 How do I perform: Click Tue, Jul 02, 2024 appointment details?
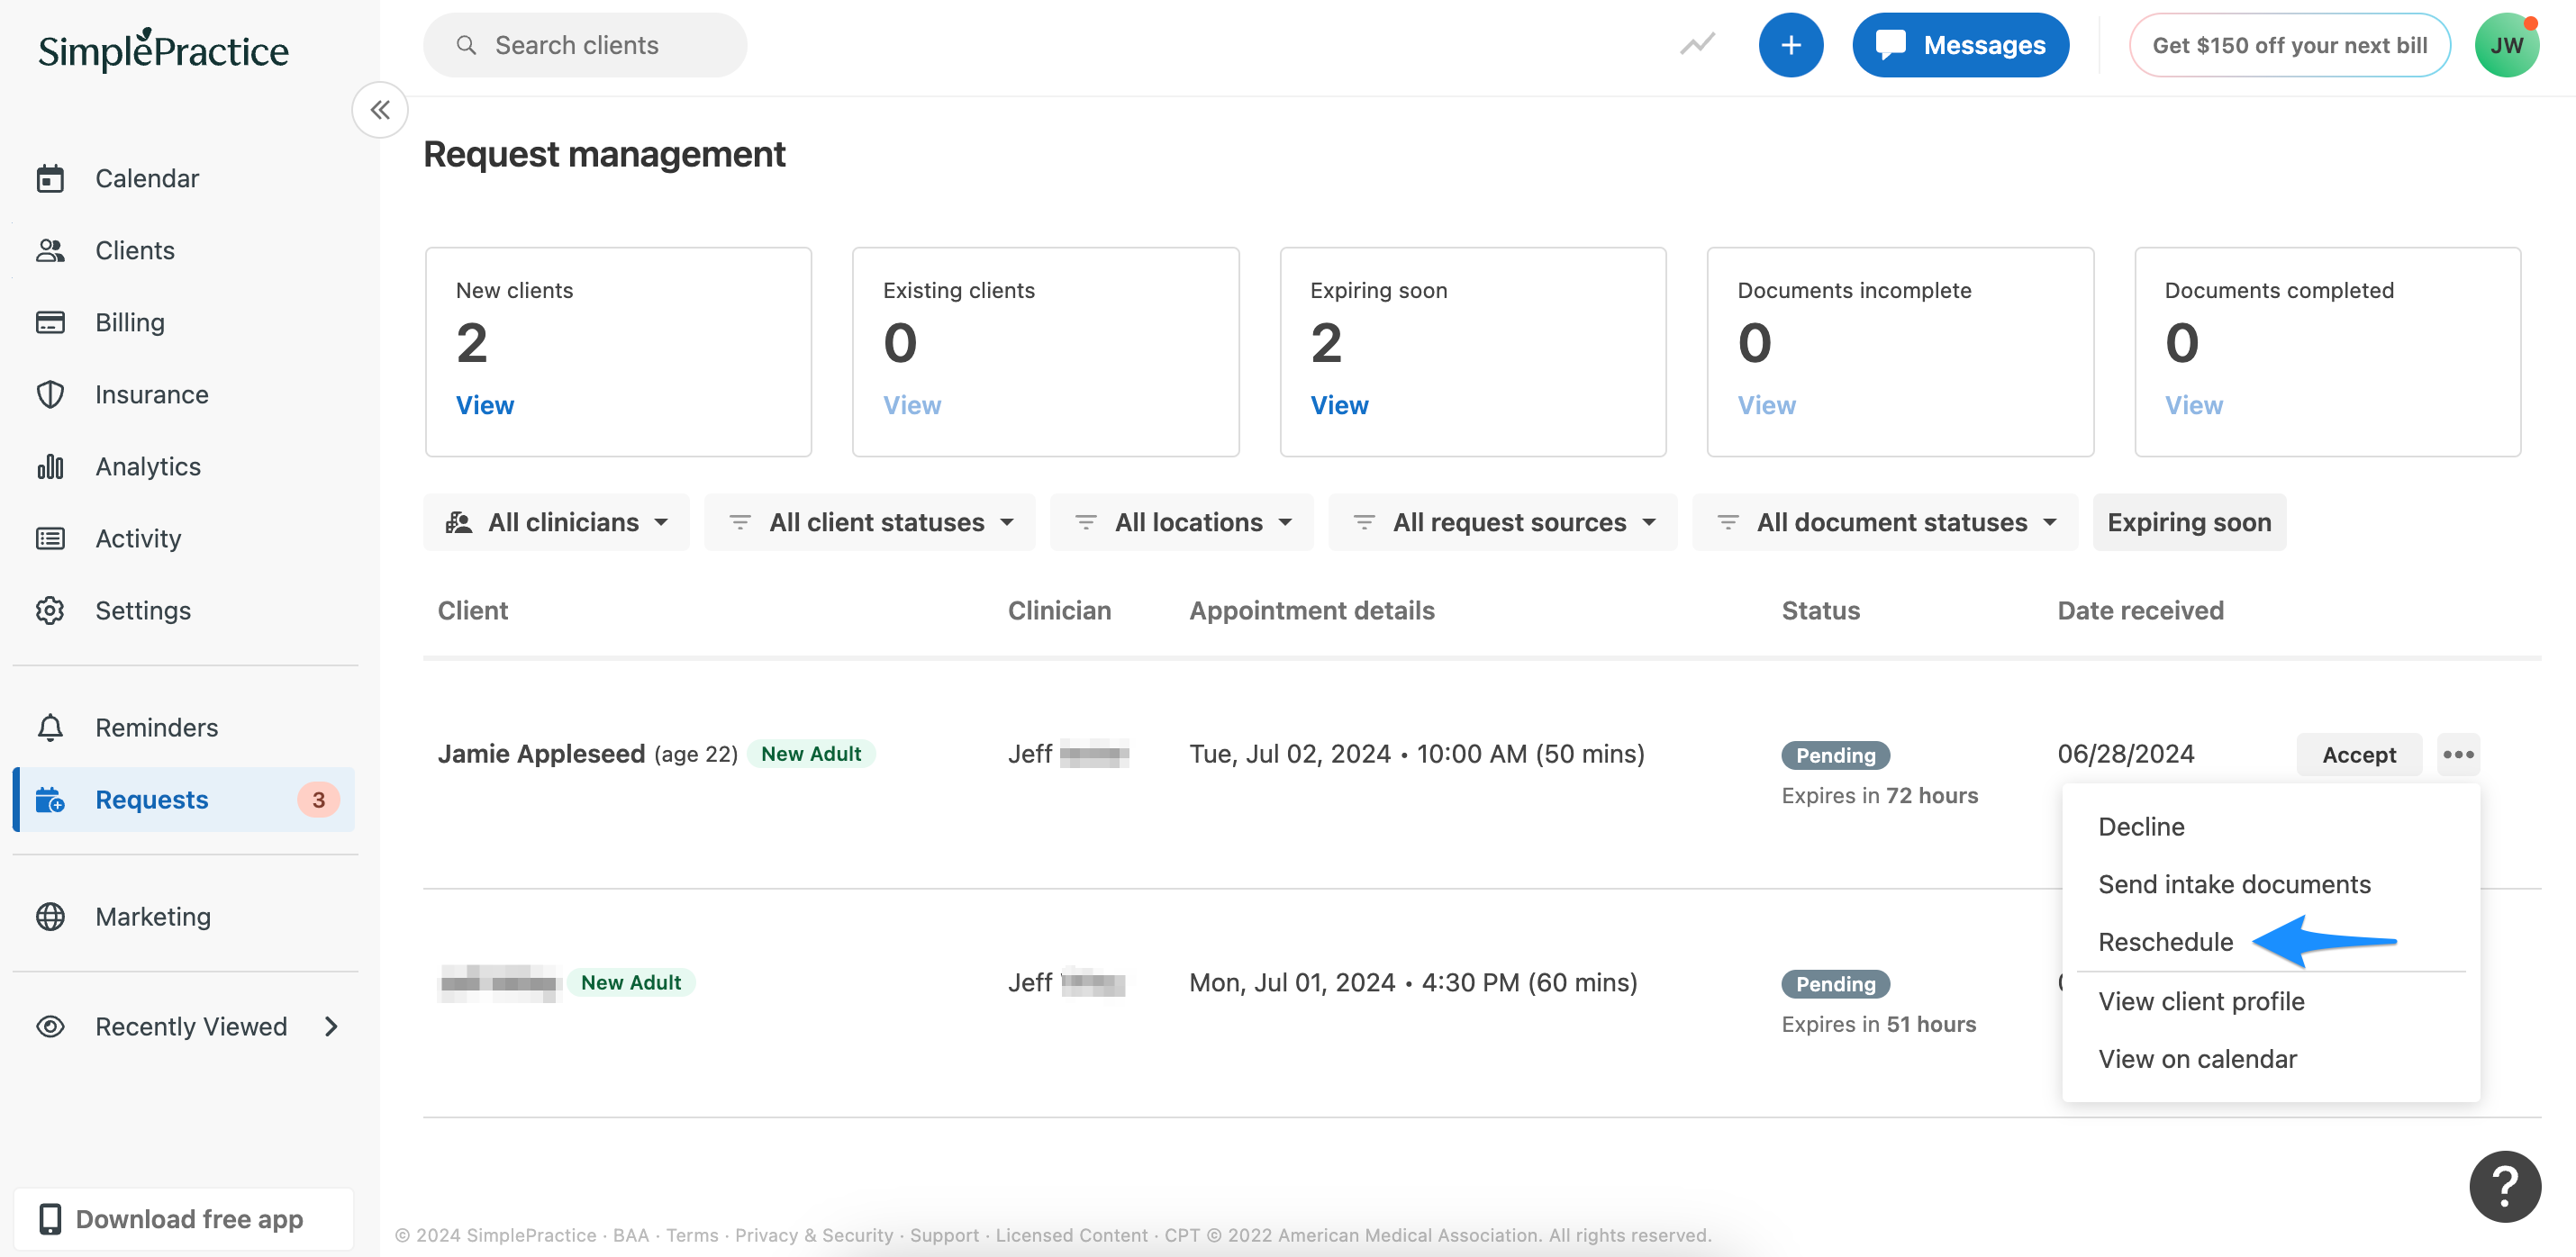point(1417,754)
